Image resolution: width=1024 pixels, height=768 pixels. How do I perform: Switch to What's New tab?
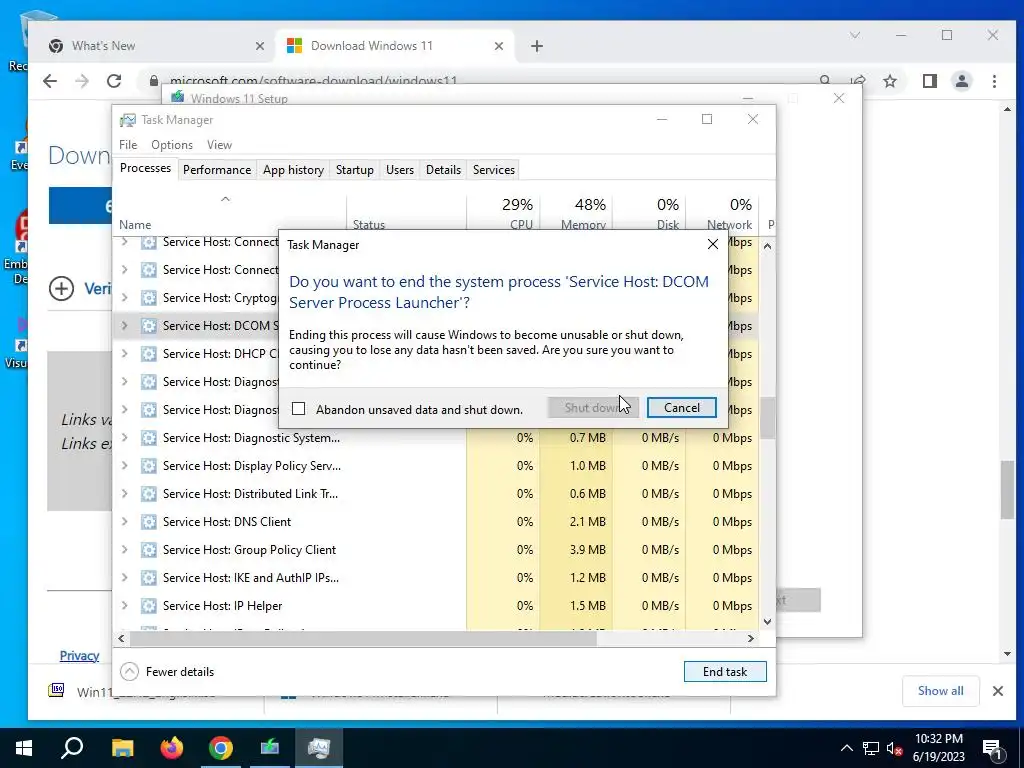[157, 46]
